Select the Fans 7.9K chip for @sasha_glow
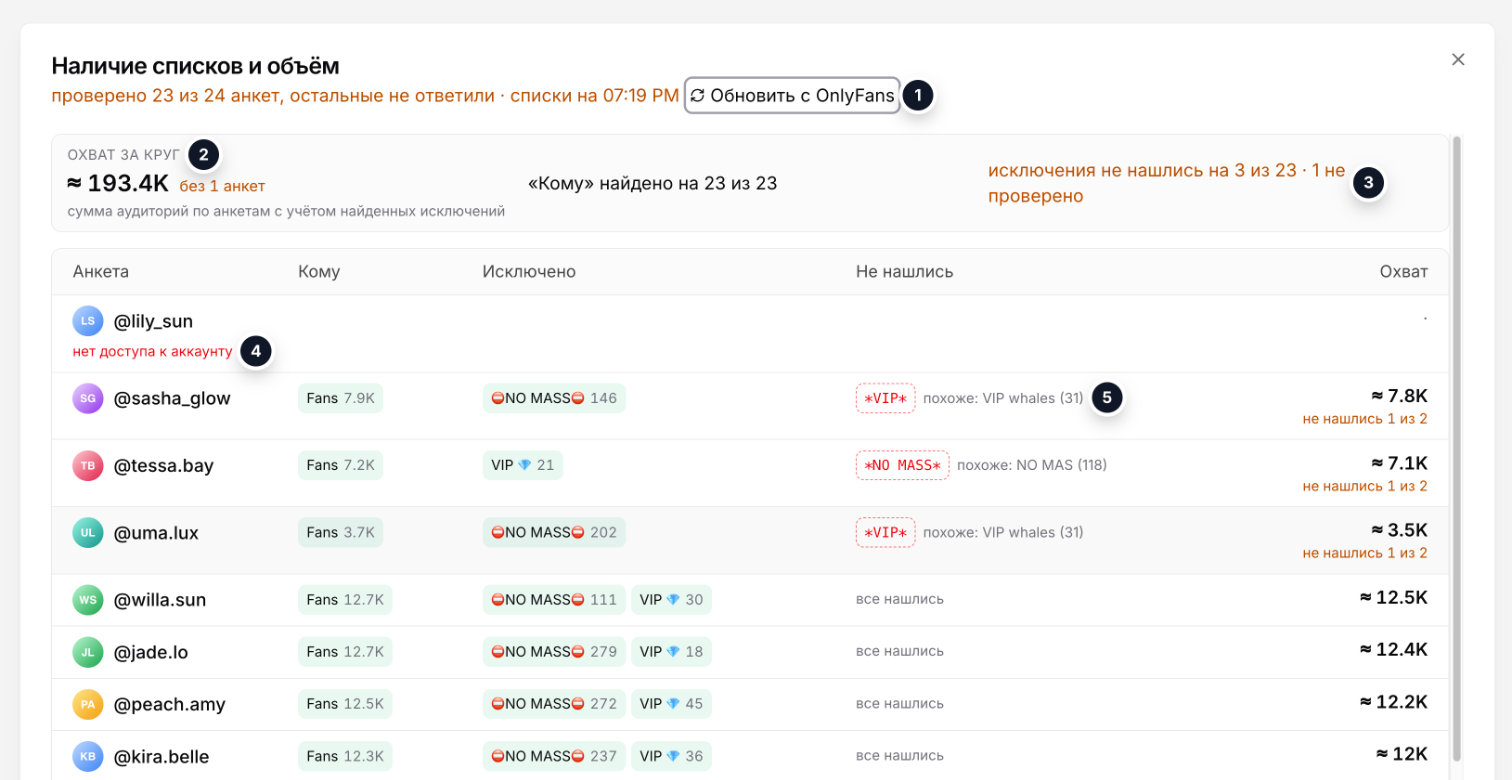Viewport: 1512px width, 780px height. click(340, 398)
